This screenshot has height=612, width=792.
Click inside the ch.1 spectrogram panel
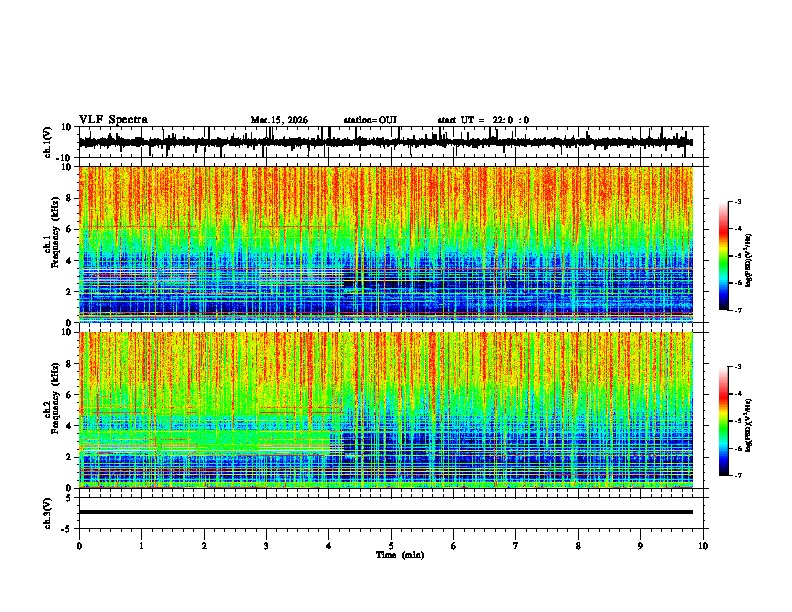point(385,244)
